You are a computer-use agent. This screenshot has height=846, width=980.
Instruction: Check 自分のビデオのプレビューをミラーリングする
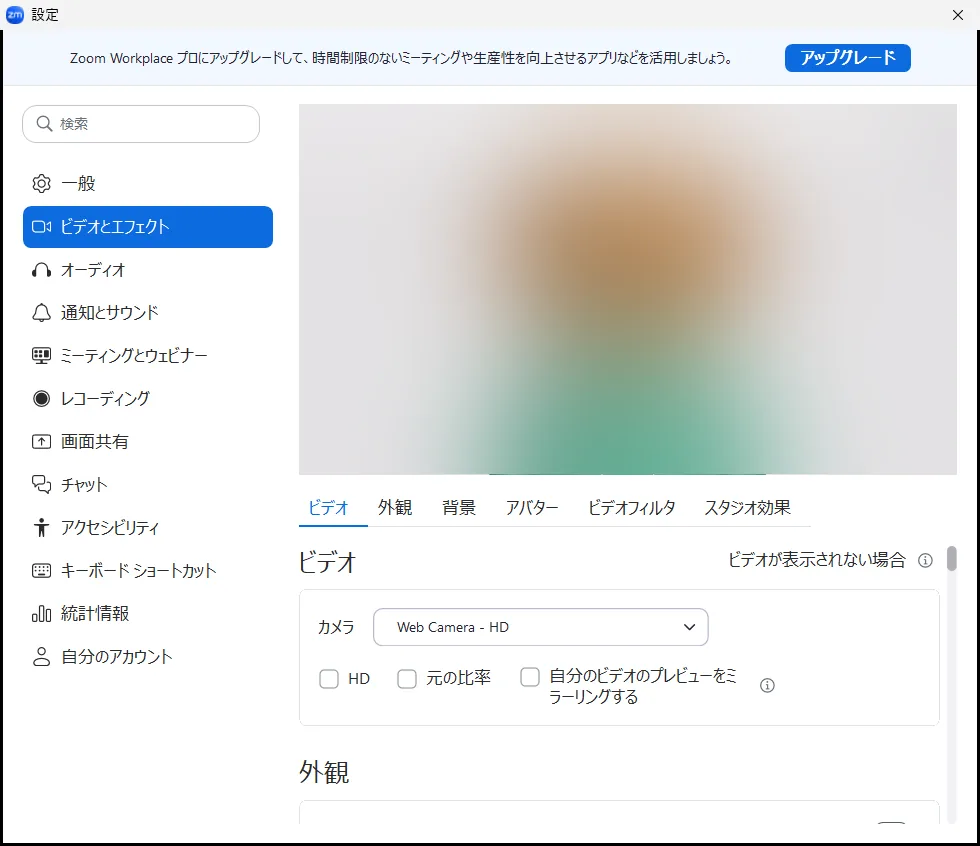click(530, 676)
